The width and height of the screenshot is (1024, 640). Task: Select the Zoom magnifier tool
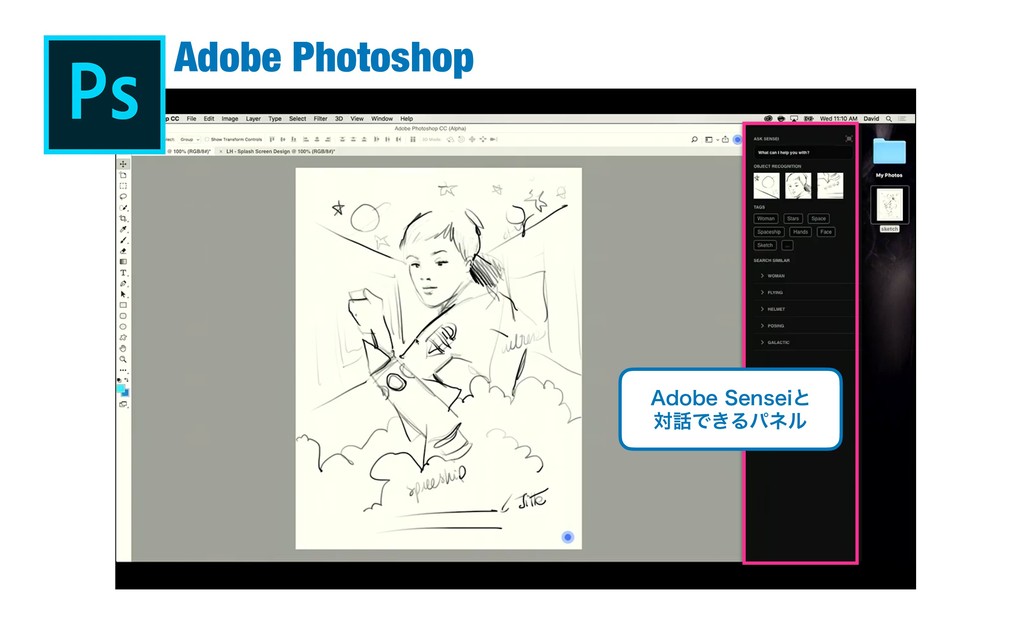[x=123, y=359]
